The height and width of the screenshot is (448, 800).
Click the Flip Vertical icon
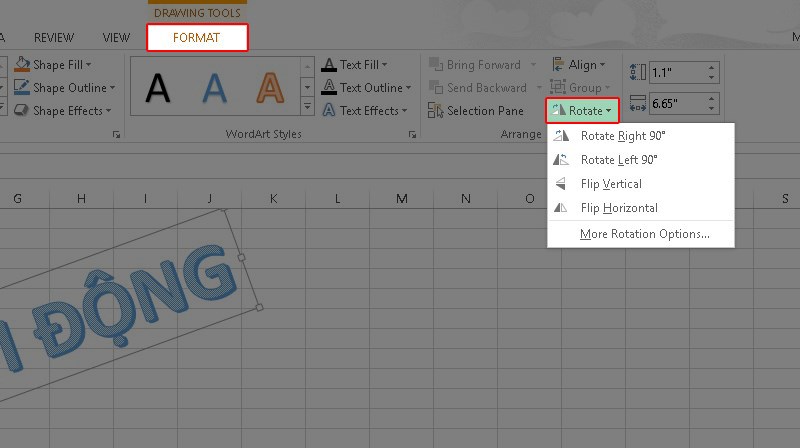click(561, 184)
